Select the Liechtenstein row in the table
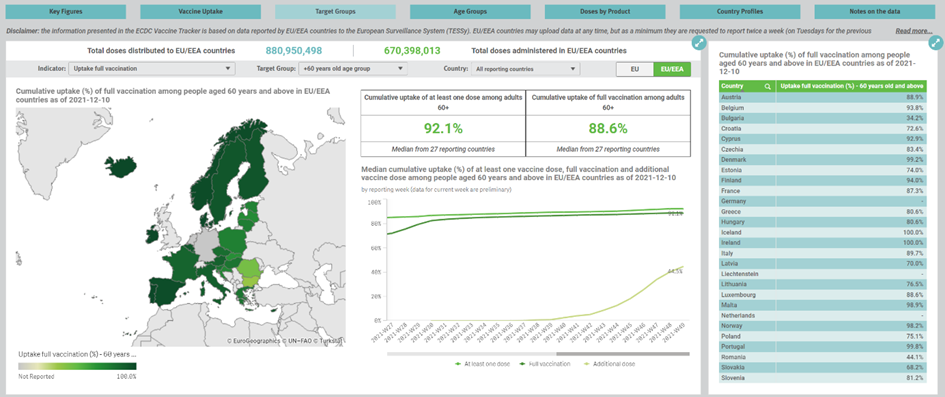The height and width of the screenshot is (397, 945). (x=823, y=274)
